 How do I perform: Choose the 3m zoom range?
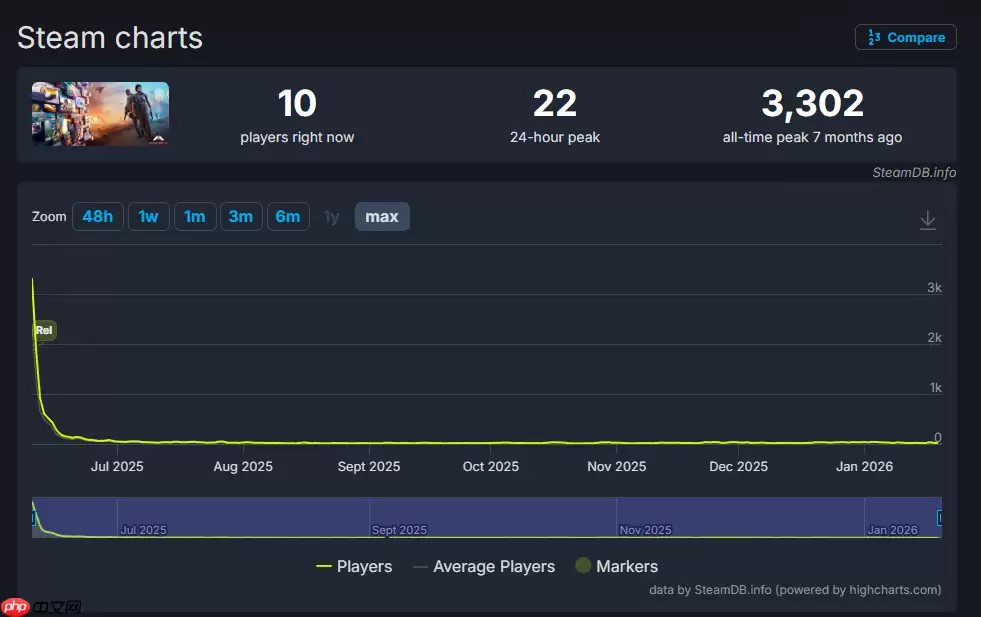pyautogui.click(x=241, y=217)
